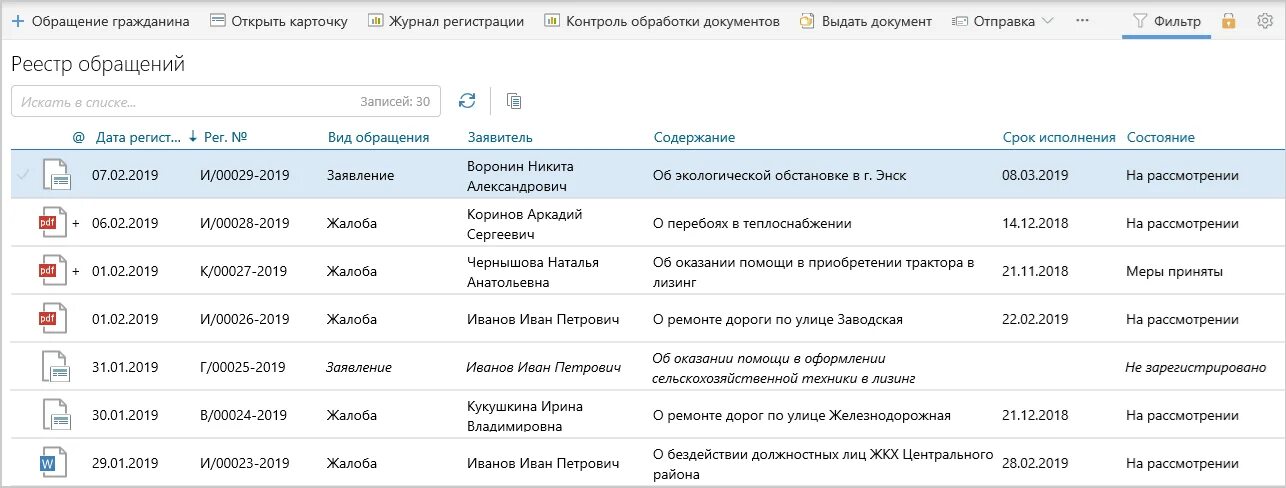Open Контроль обработки документов

tap(662, 21)
